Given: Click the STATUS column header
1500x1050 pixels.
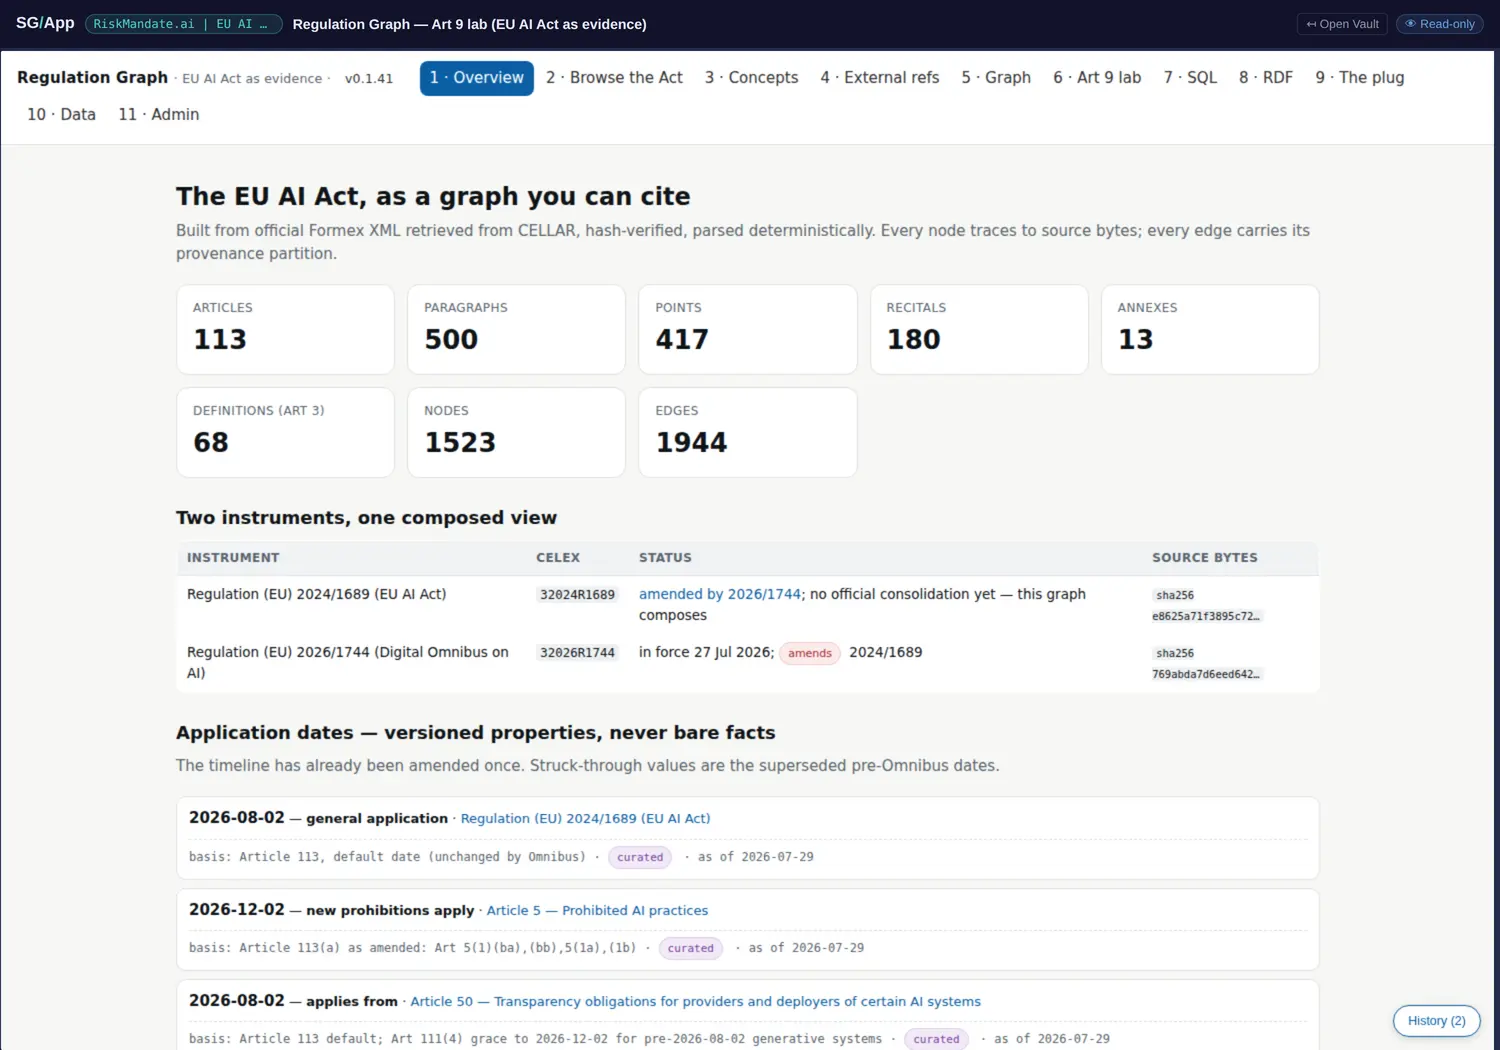Looking at the screenshot, I should tap(665, 558).
